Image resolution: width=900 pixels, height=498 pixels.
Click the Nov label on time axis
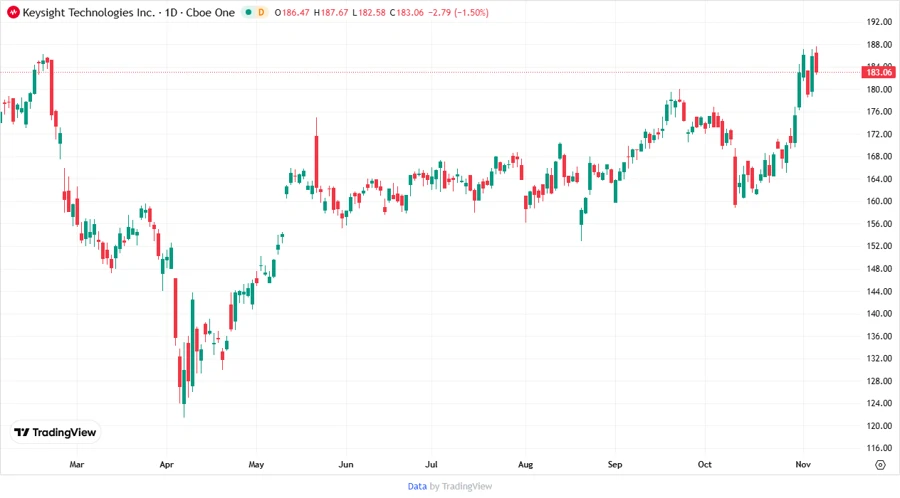tap(803, 464)
